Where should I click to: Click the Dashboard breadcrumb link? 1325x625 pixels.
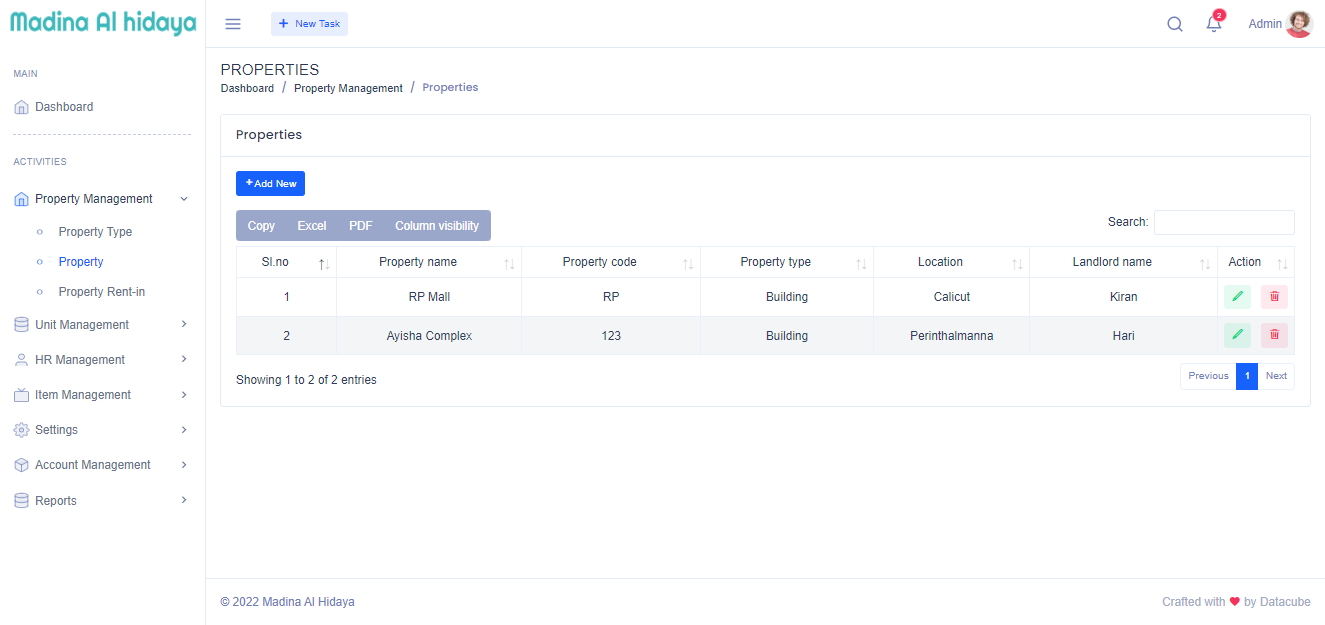(247, 88)
